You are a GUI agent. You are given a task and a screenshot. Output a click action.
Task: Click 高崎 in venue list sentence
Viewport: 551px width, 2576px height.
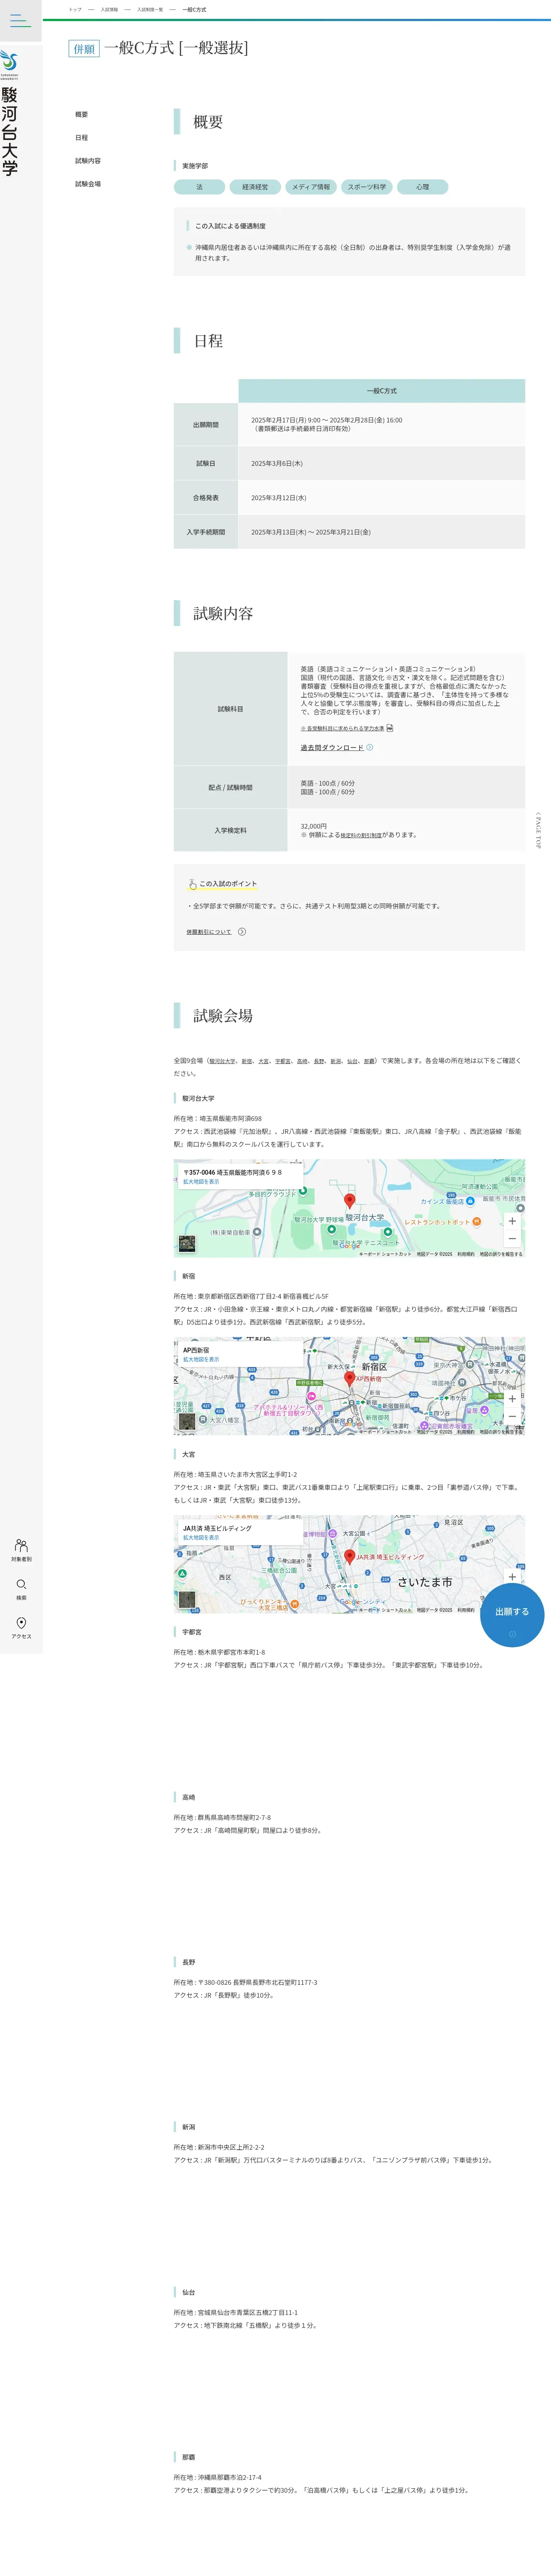click(302, 1061)
